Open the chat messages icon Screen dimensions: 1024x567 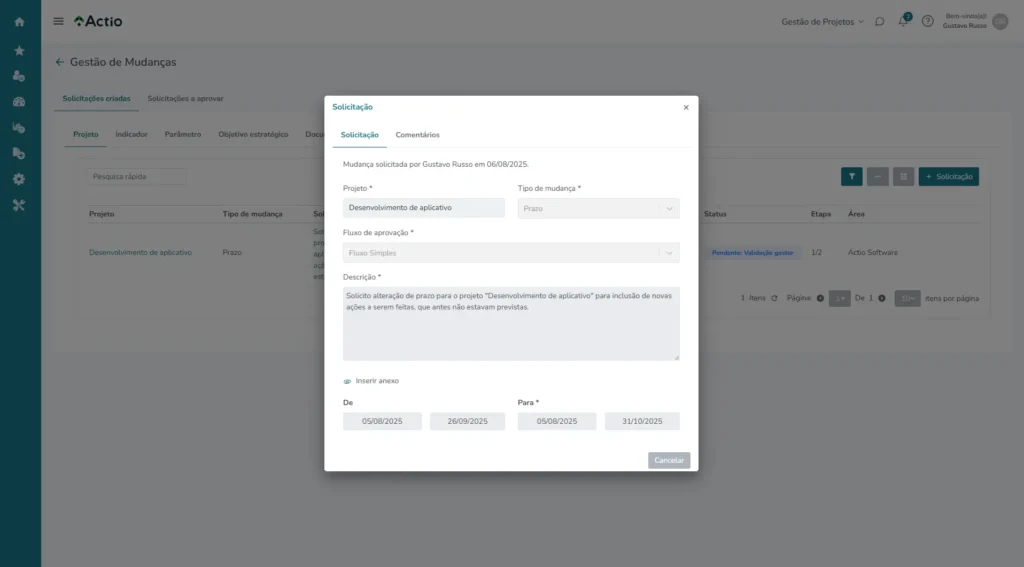(x=880, y=21)
